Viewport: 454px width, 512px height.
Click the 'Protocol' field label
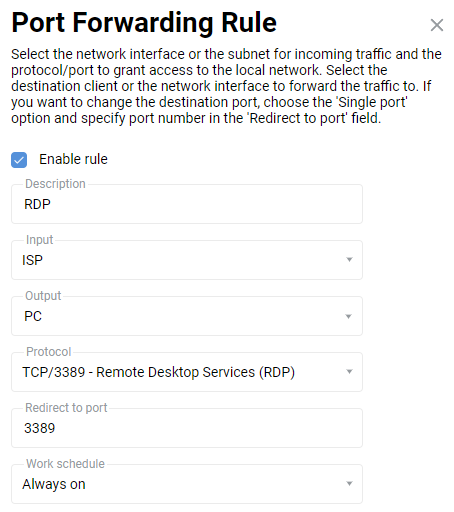coord(49,352)
